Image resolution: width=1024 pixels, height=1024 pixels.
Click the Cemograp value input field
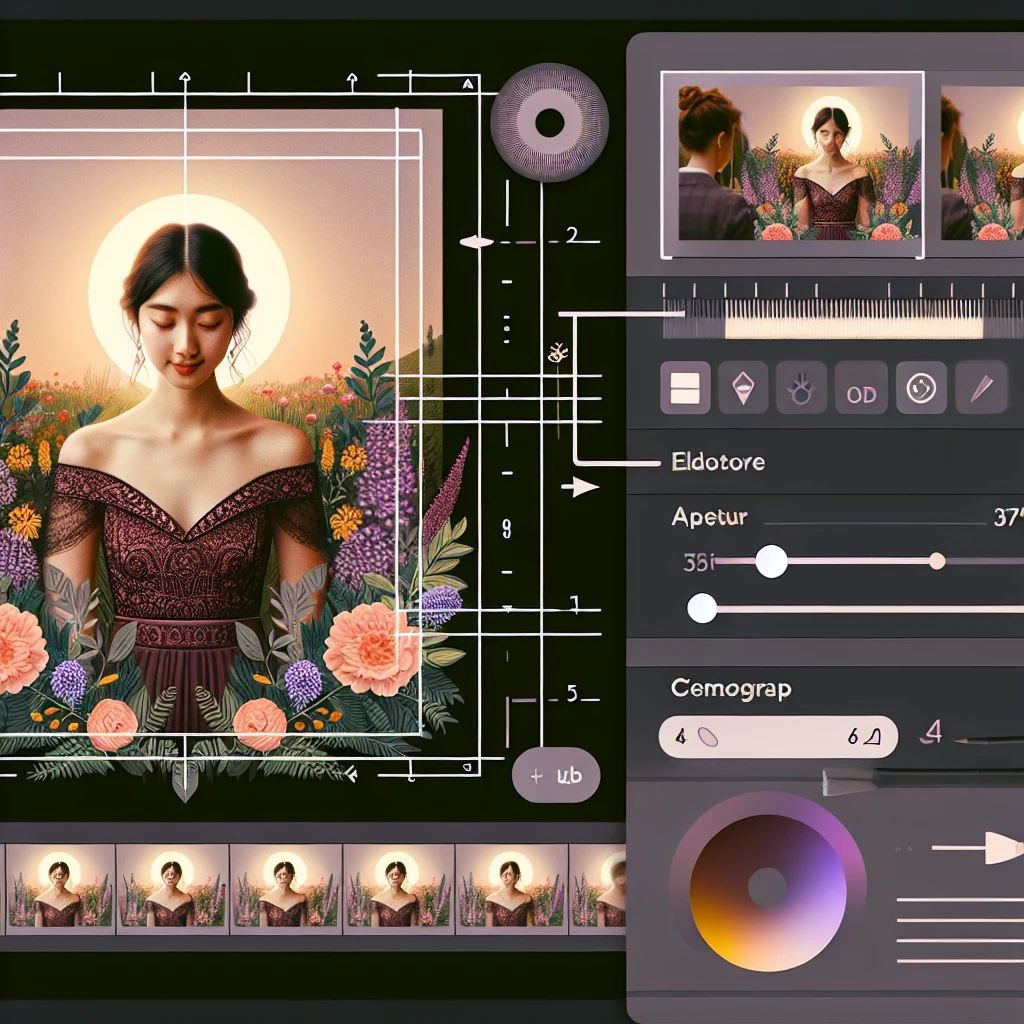point(778,736)
